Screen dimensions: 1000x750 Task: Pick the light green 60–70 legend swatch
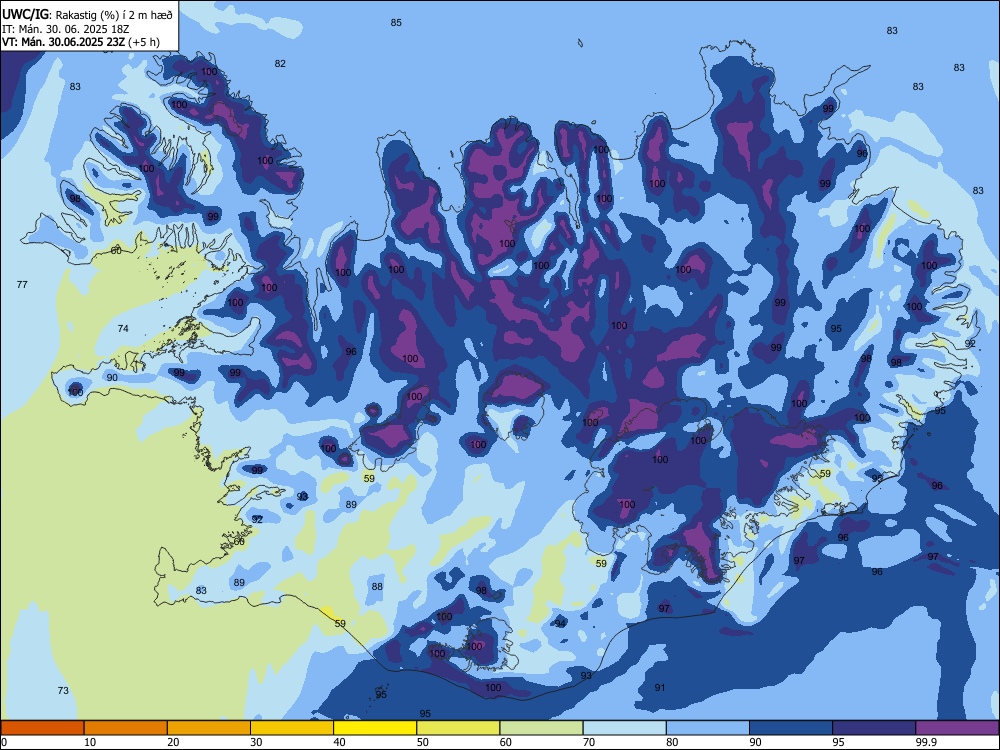pyautogui.click(x=541, y=728)
